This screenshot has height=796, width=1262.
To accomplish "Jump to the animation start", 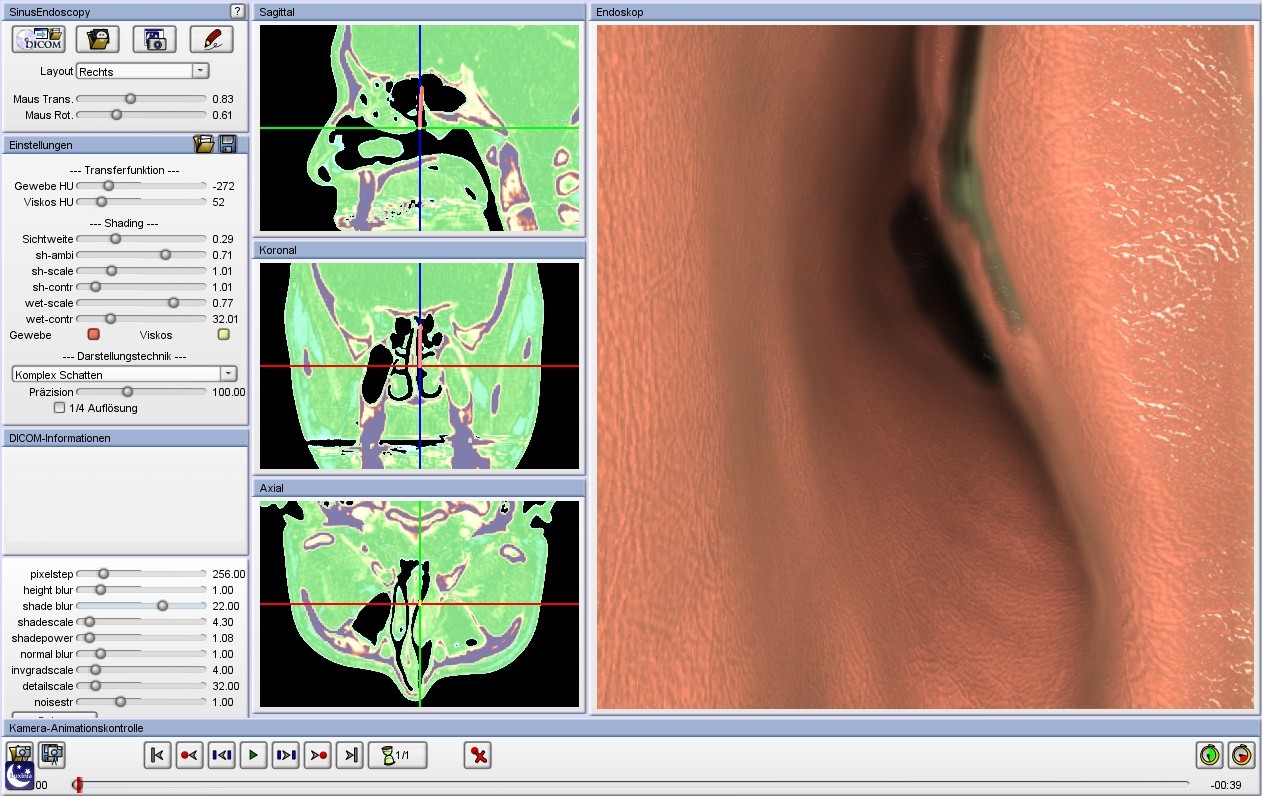I will click(x=157, y=755).
